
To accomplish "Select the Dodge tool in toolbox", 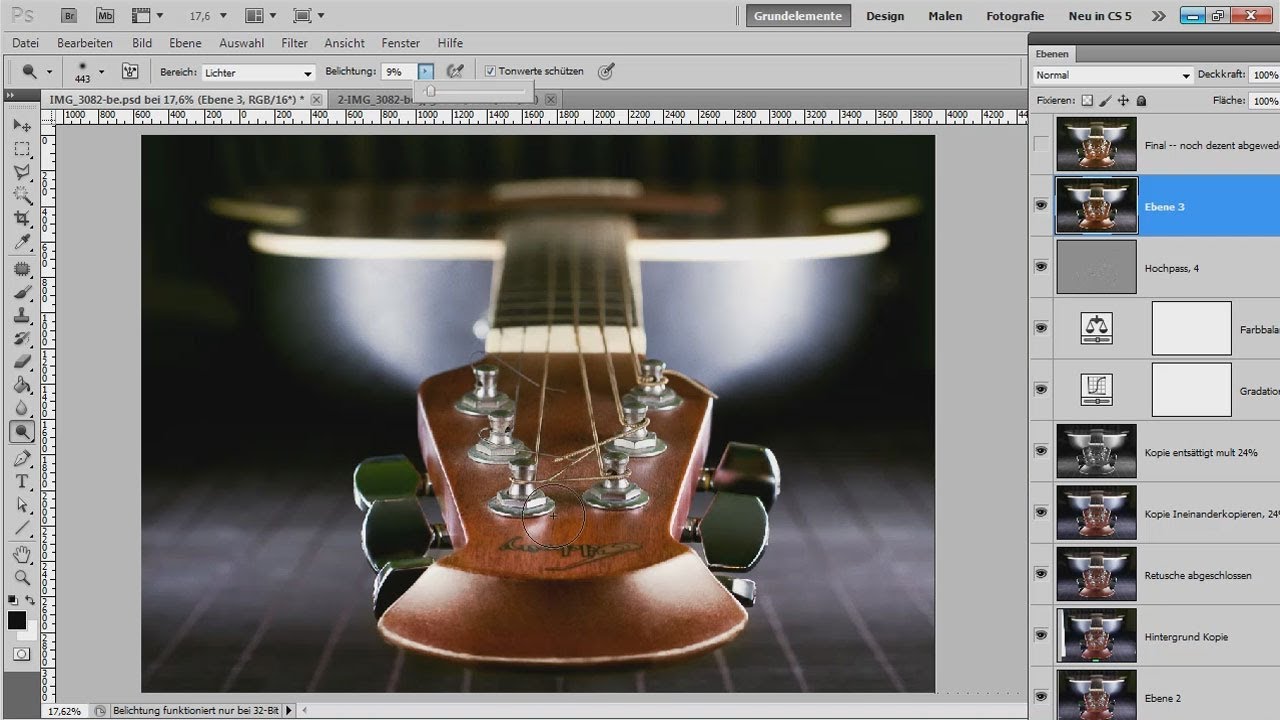I will (x=22, y=431).
